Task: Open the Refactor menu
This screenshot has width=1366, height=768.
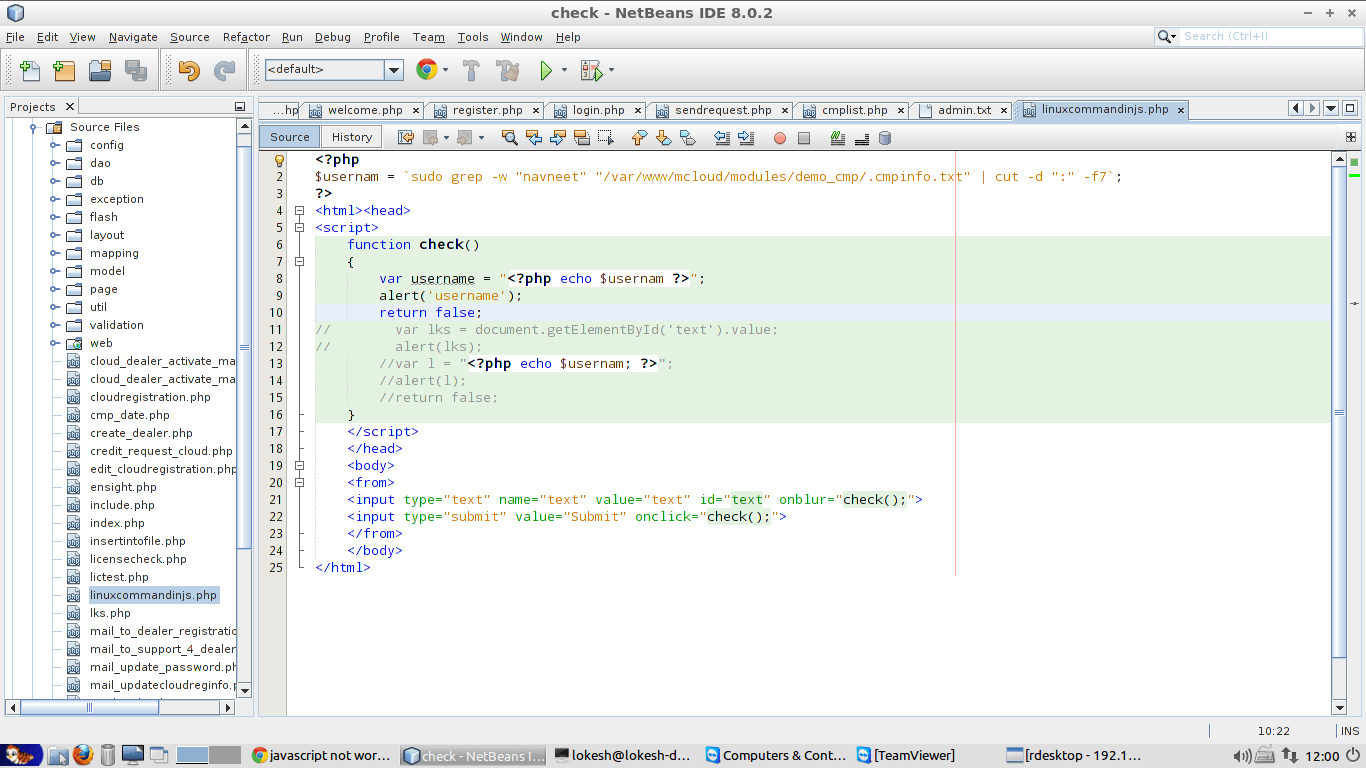Action: [x=246, y=37]
